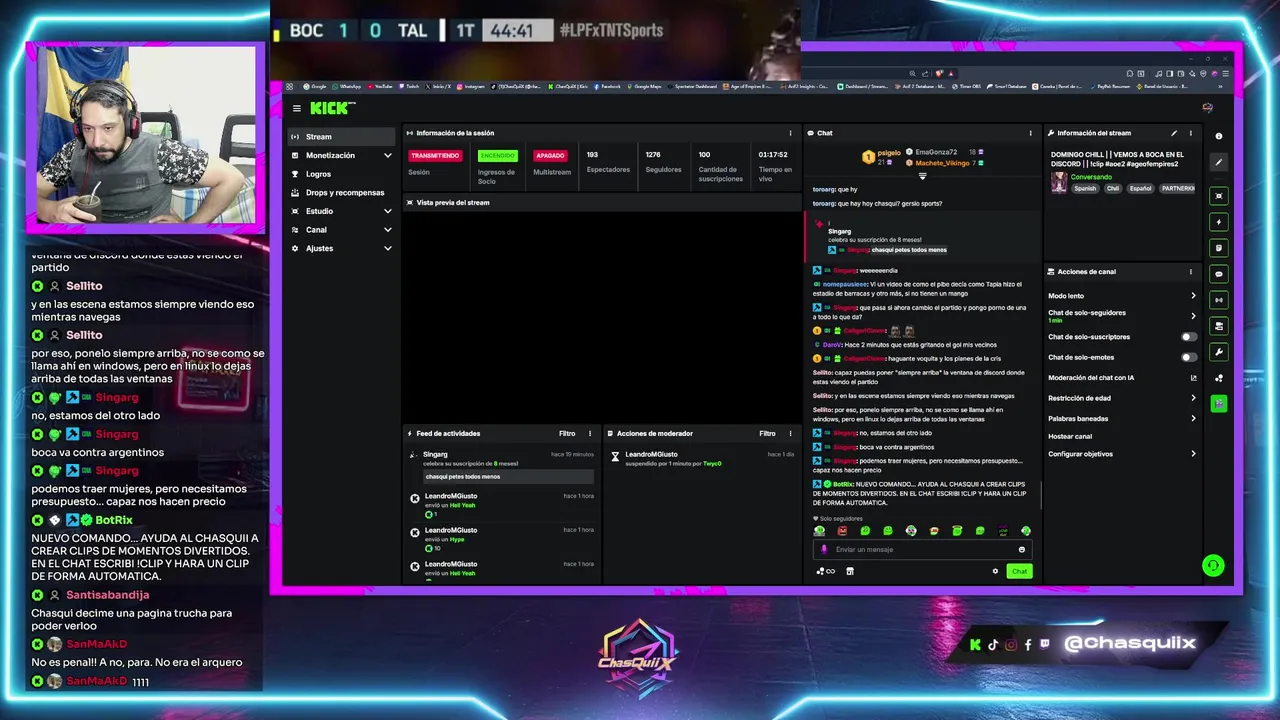Expand the Estudio sidebar menu

point(341,211)
